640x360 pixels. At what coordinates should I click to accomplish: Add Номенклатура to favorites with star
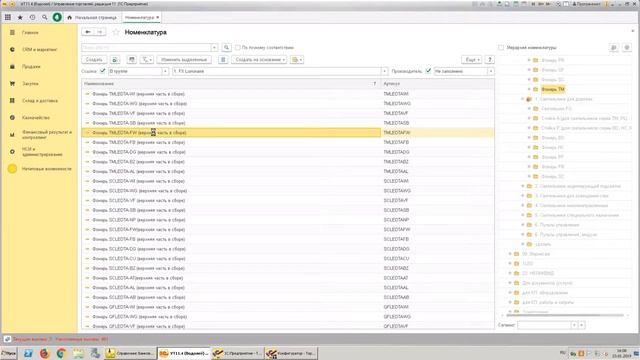tap(116, 32)
